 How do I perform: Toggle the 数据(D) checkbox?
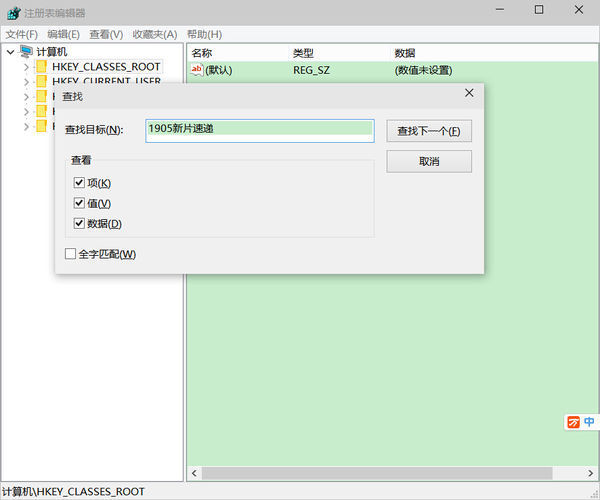pos(79,223)
